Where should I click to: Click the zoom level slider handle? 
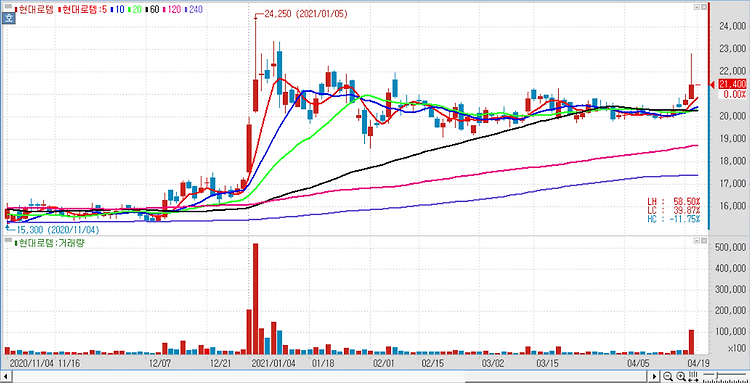(717, 376)
